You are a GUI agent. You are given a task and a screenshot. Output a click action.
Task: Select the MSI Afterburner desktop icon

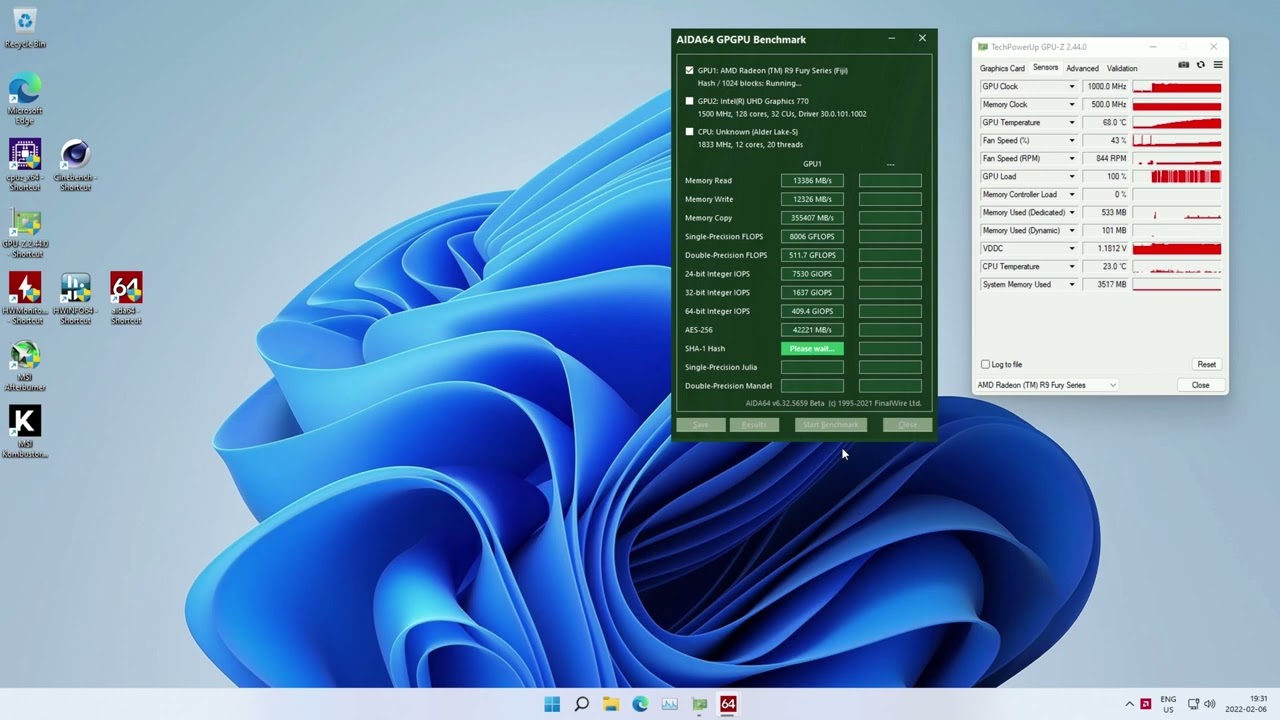25,366
